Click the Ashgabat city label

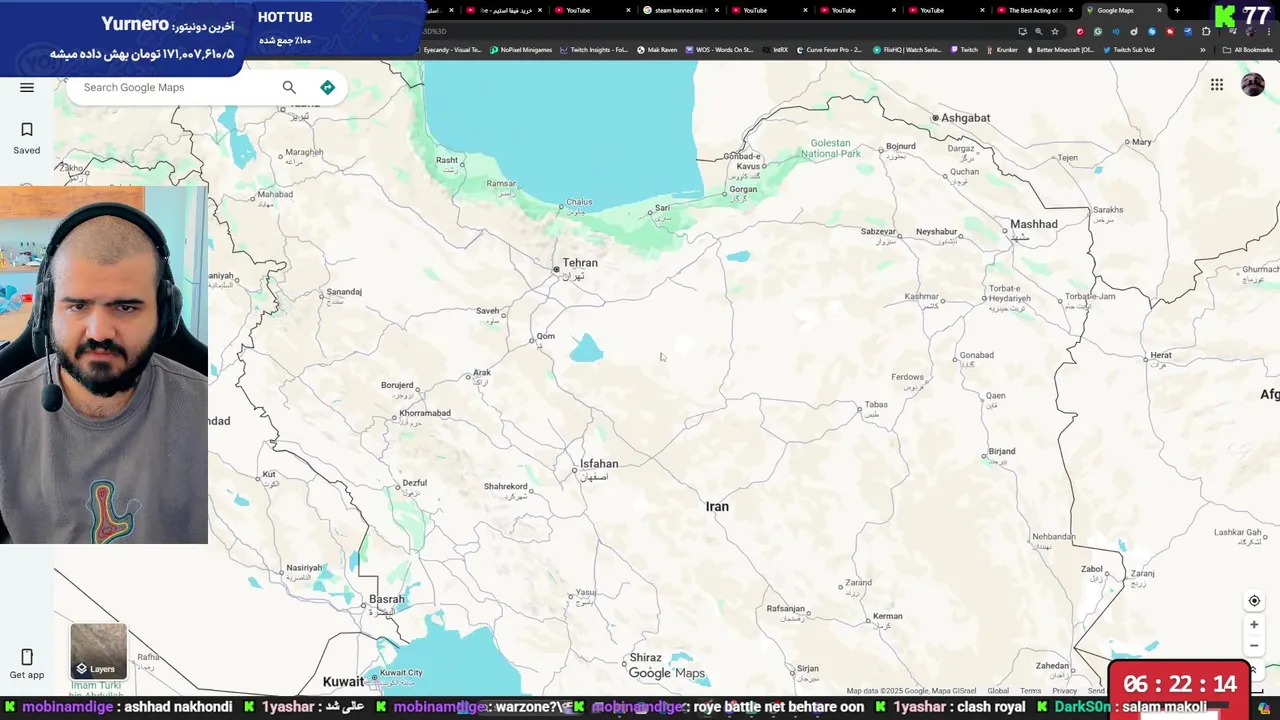pyautogui.click(x=965, y=118)
